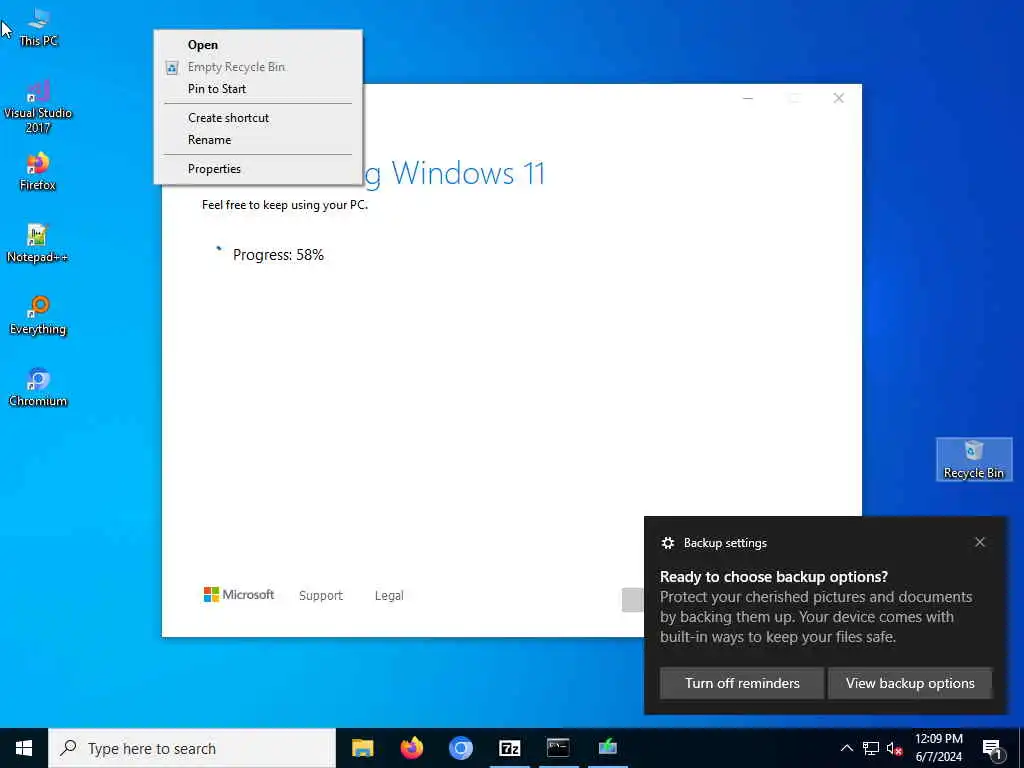Open the Windows Start menu
Screen dimensions: 1024x768
tap(24, 748)
